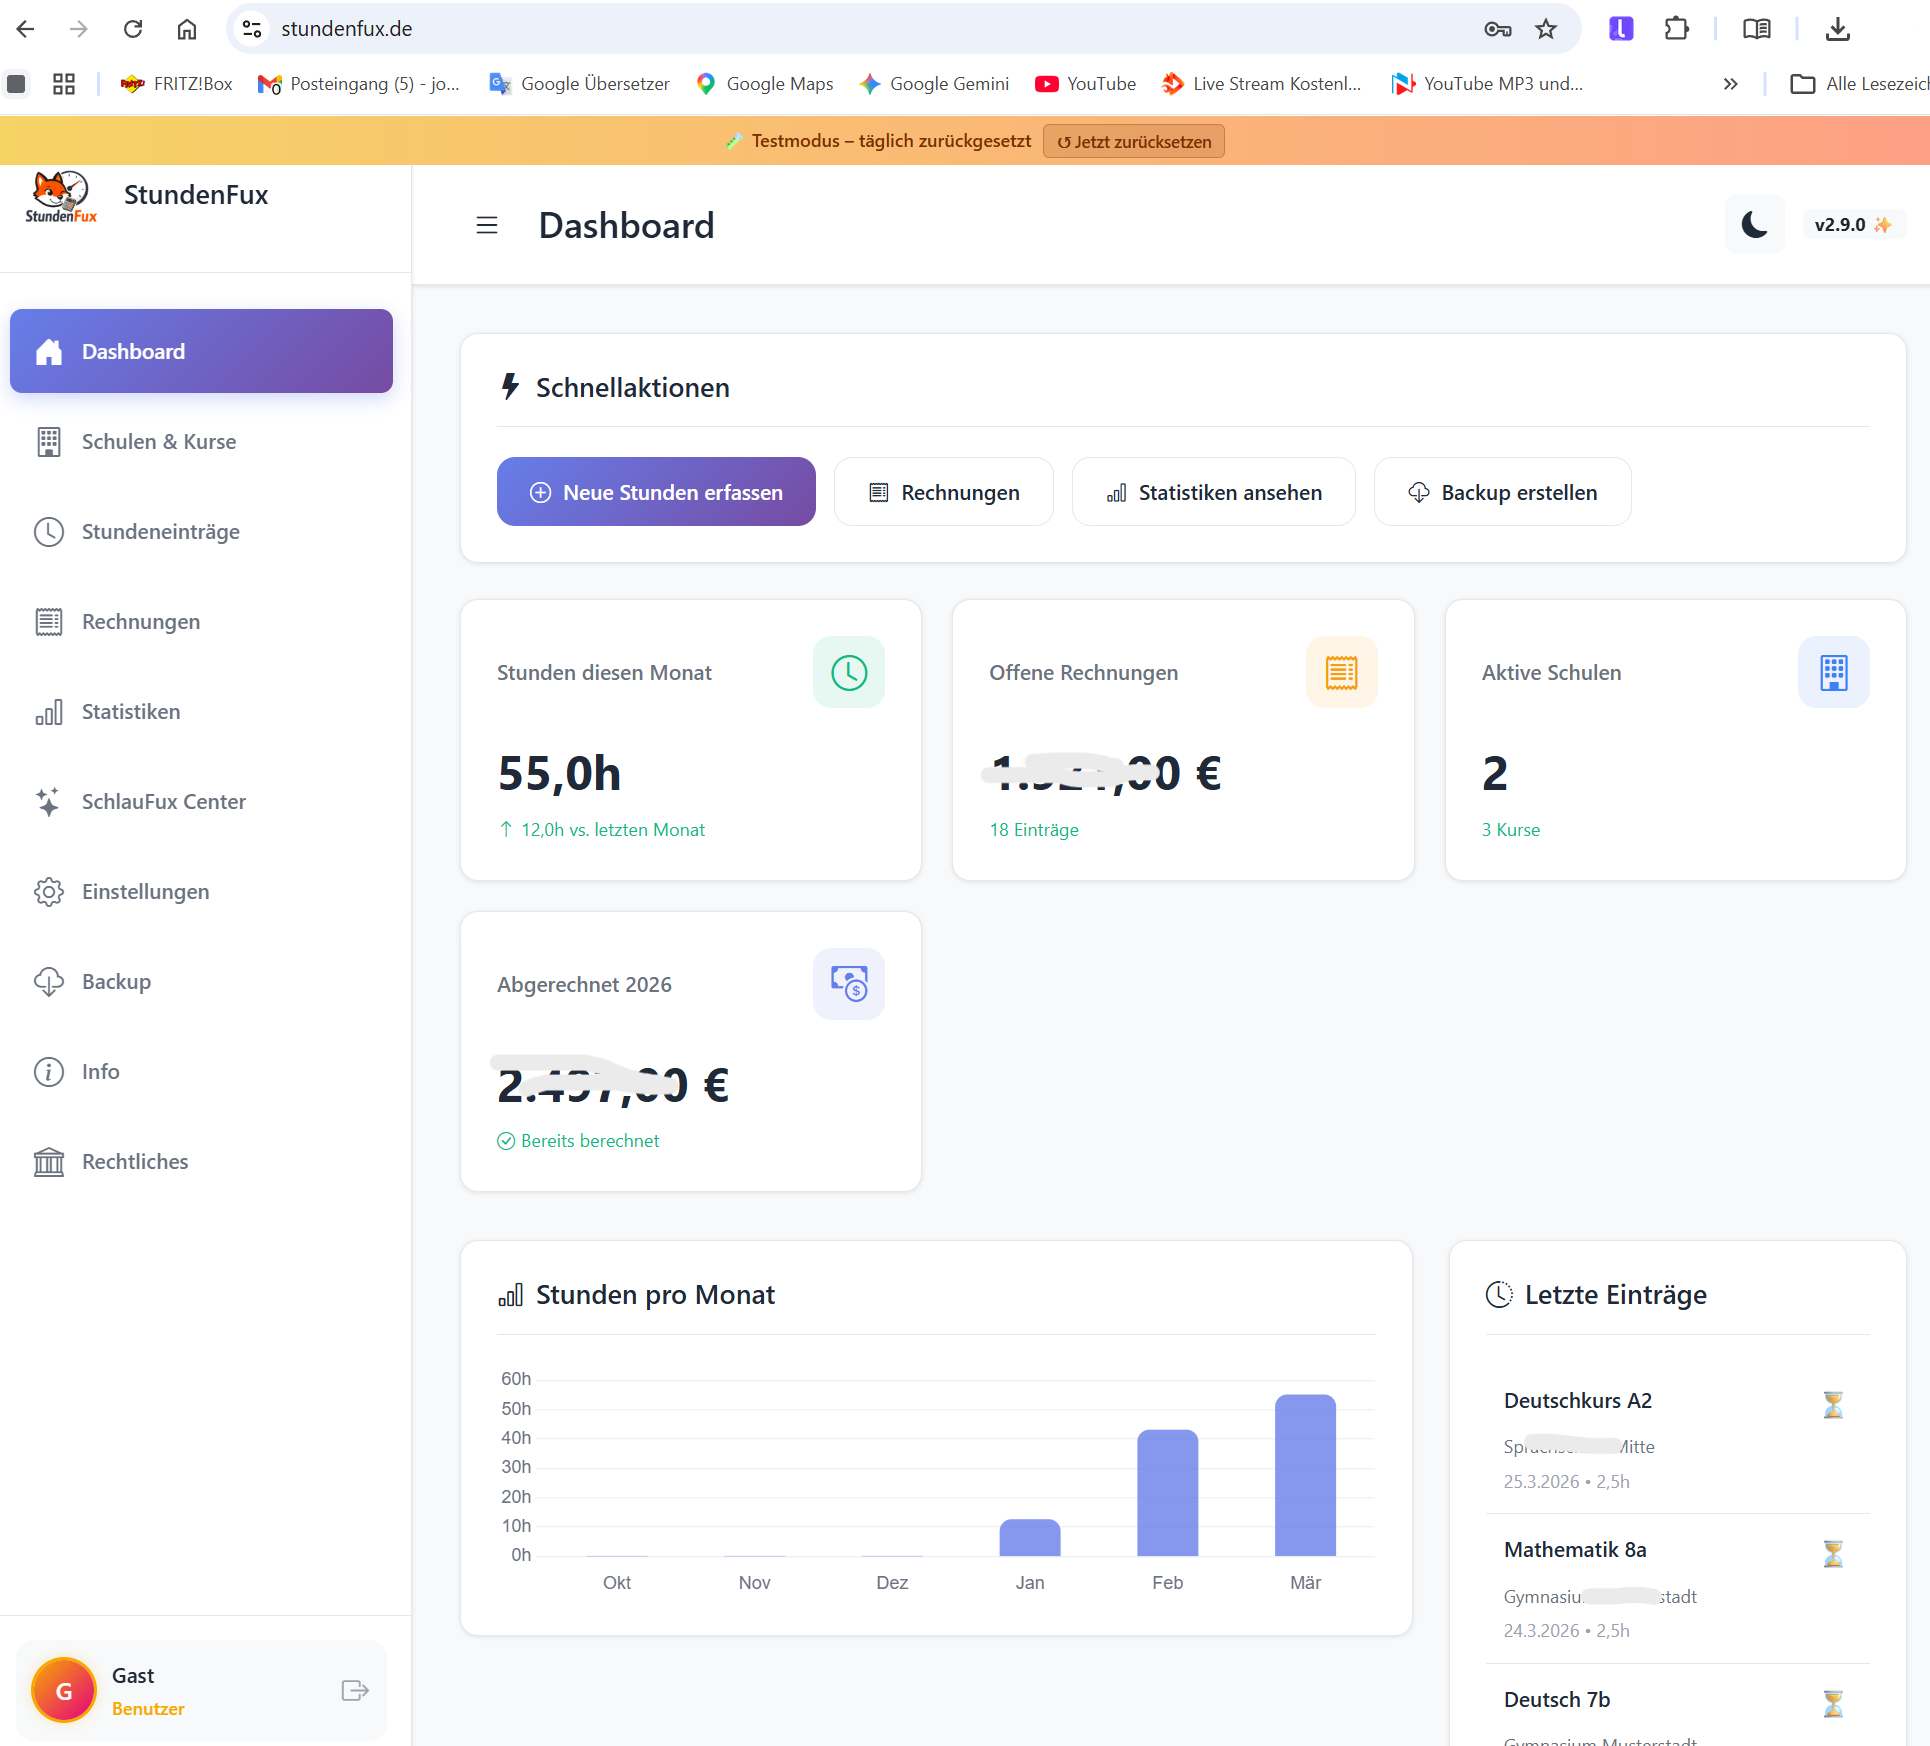Image resolution: width=1930 pixels, height=1746 pixels.
Task: Click Neue Stunden erfassen quick action
Action: [656, 491]
